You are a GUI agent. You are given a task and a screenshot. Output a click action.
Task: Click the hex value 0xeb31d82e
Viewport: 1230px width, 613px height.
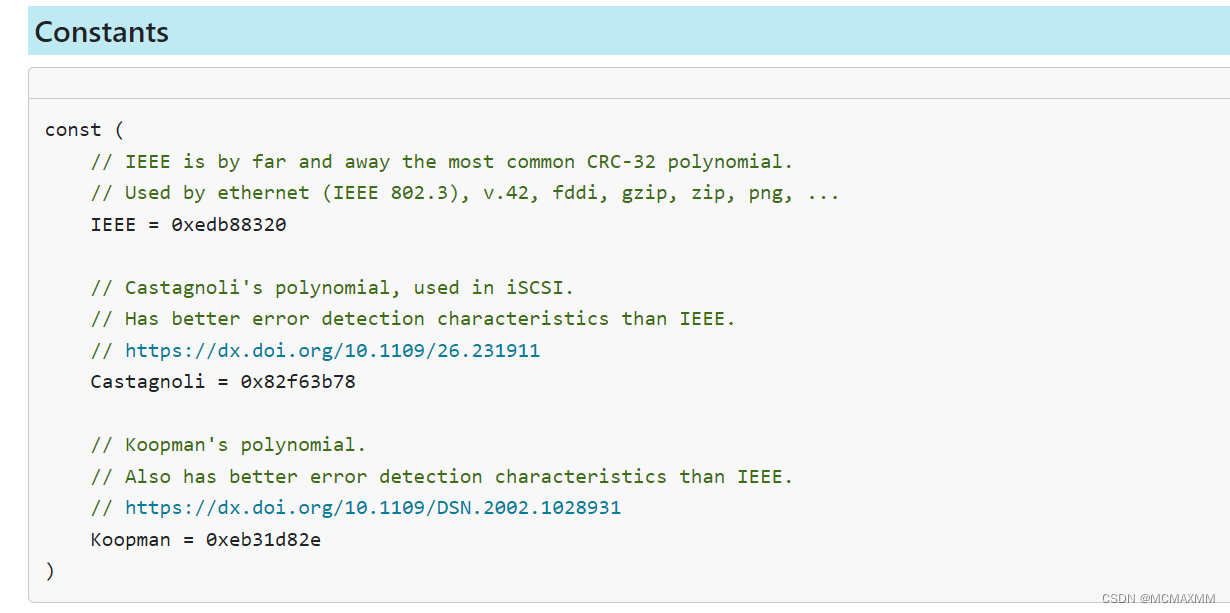coord(263,540)
